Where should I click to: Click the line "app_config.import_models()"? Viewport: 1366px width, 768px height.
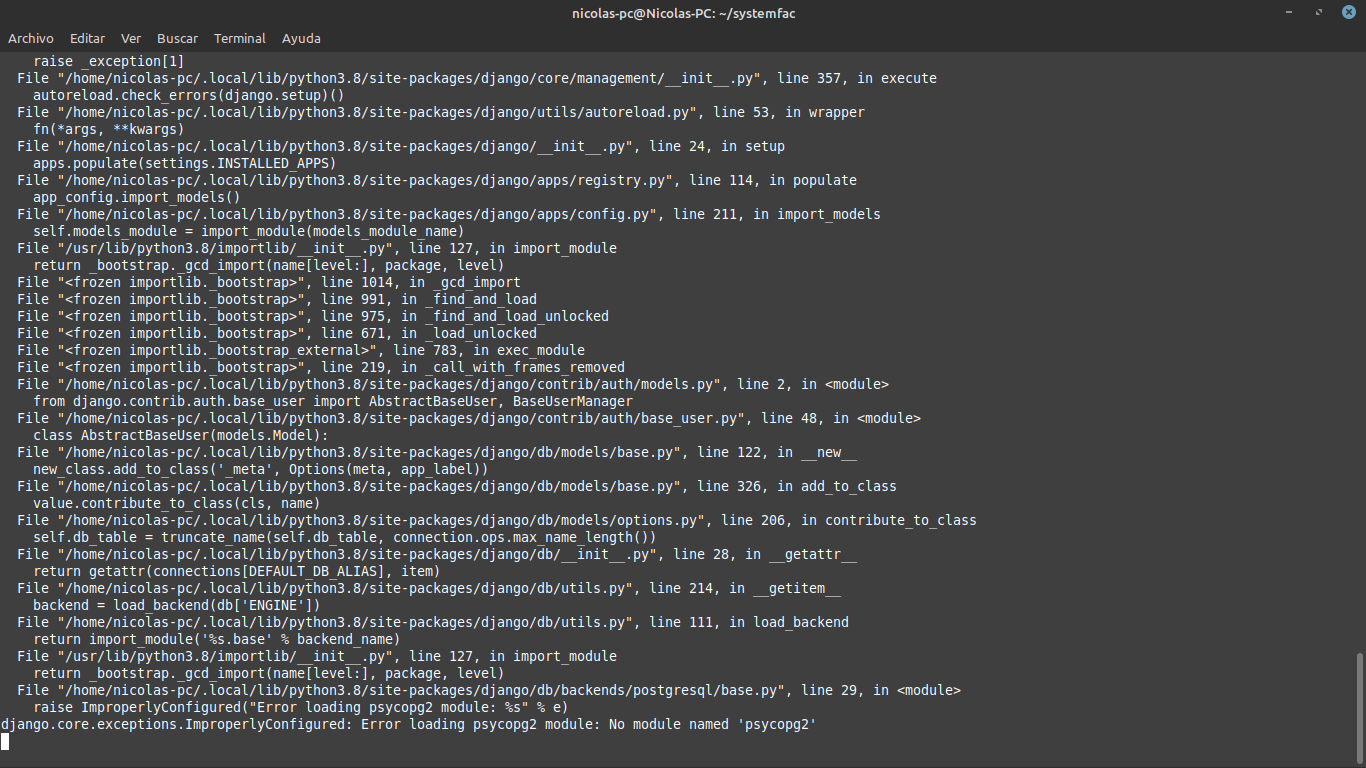[137, 197]
